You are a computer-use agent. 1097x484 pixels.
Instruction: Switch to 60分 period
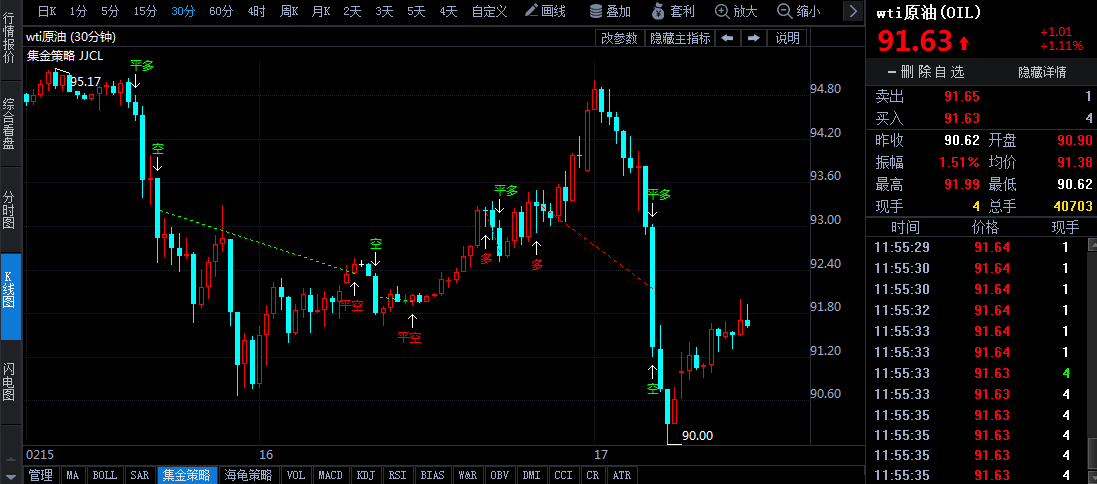click(x=220, y=10)
